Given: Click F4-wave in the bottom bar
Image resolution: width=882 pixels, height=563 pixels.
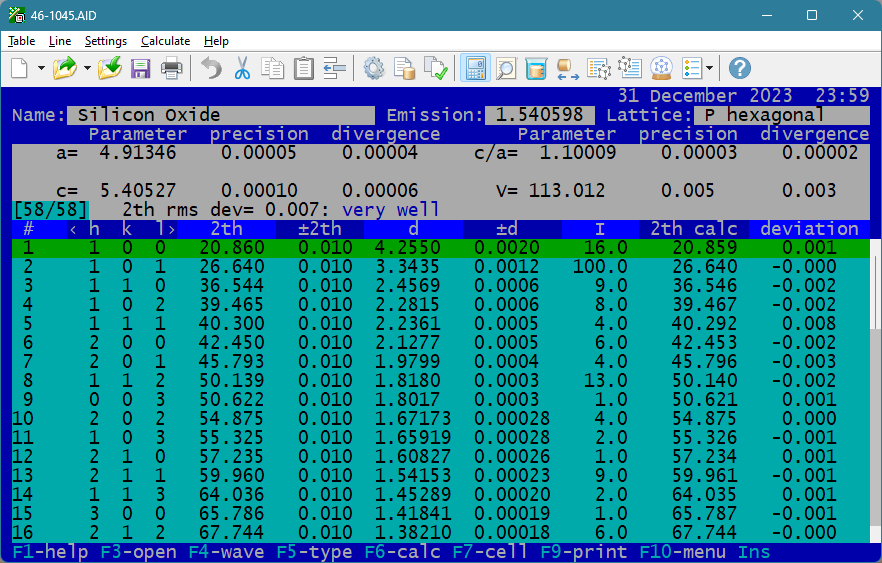Looking at the screenshot, I should 227,552.
